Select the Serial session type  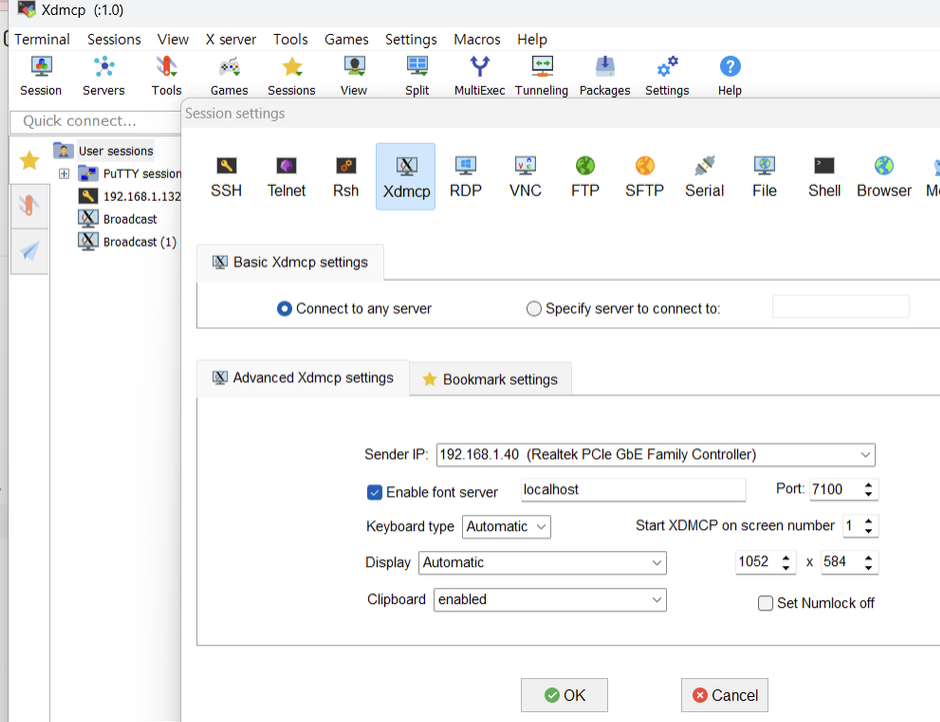point(704,177)
